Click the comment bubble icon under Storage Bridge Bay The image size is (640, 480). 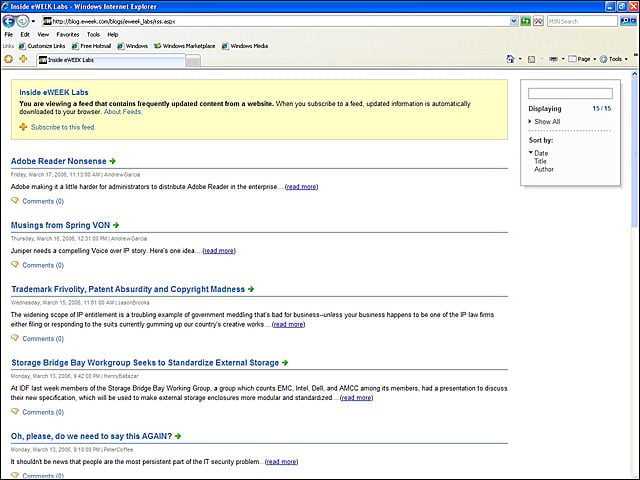pyautogui.click(x=15, y=411)
